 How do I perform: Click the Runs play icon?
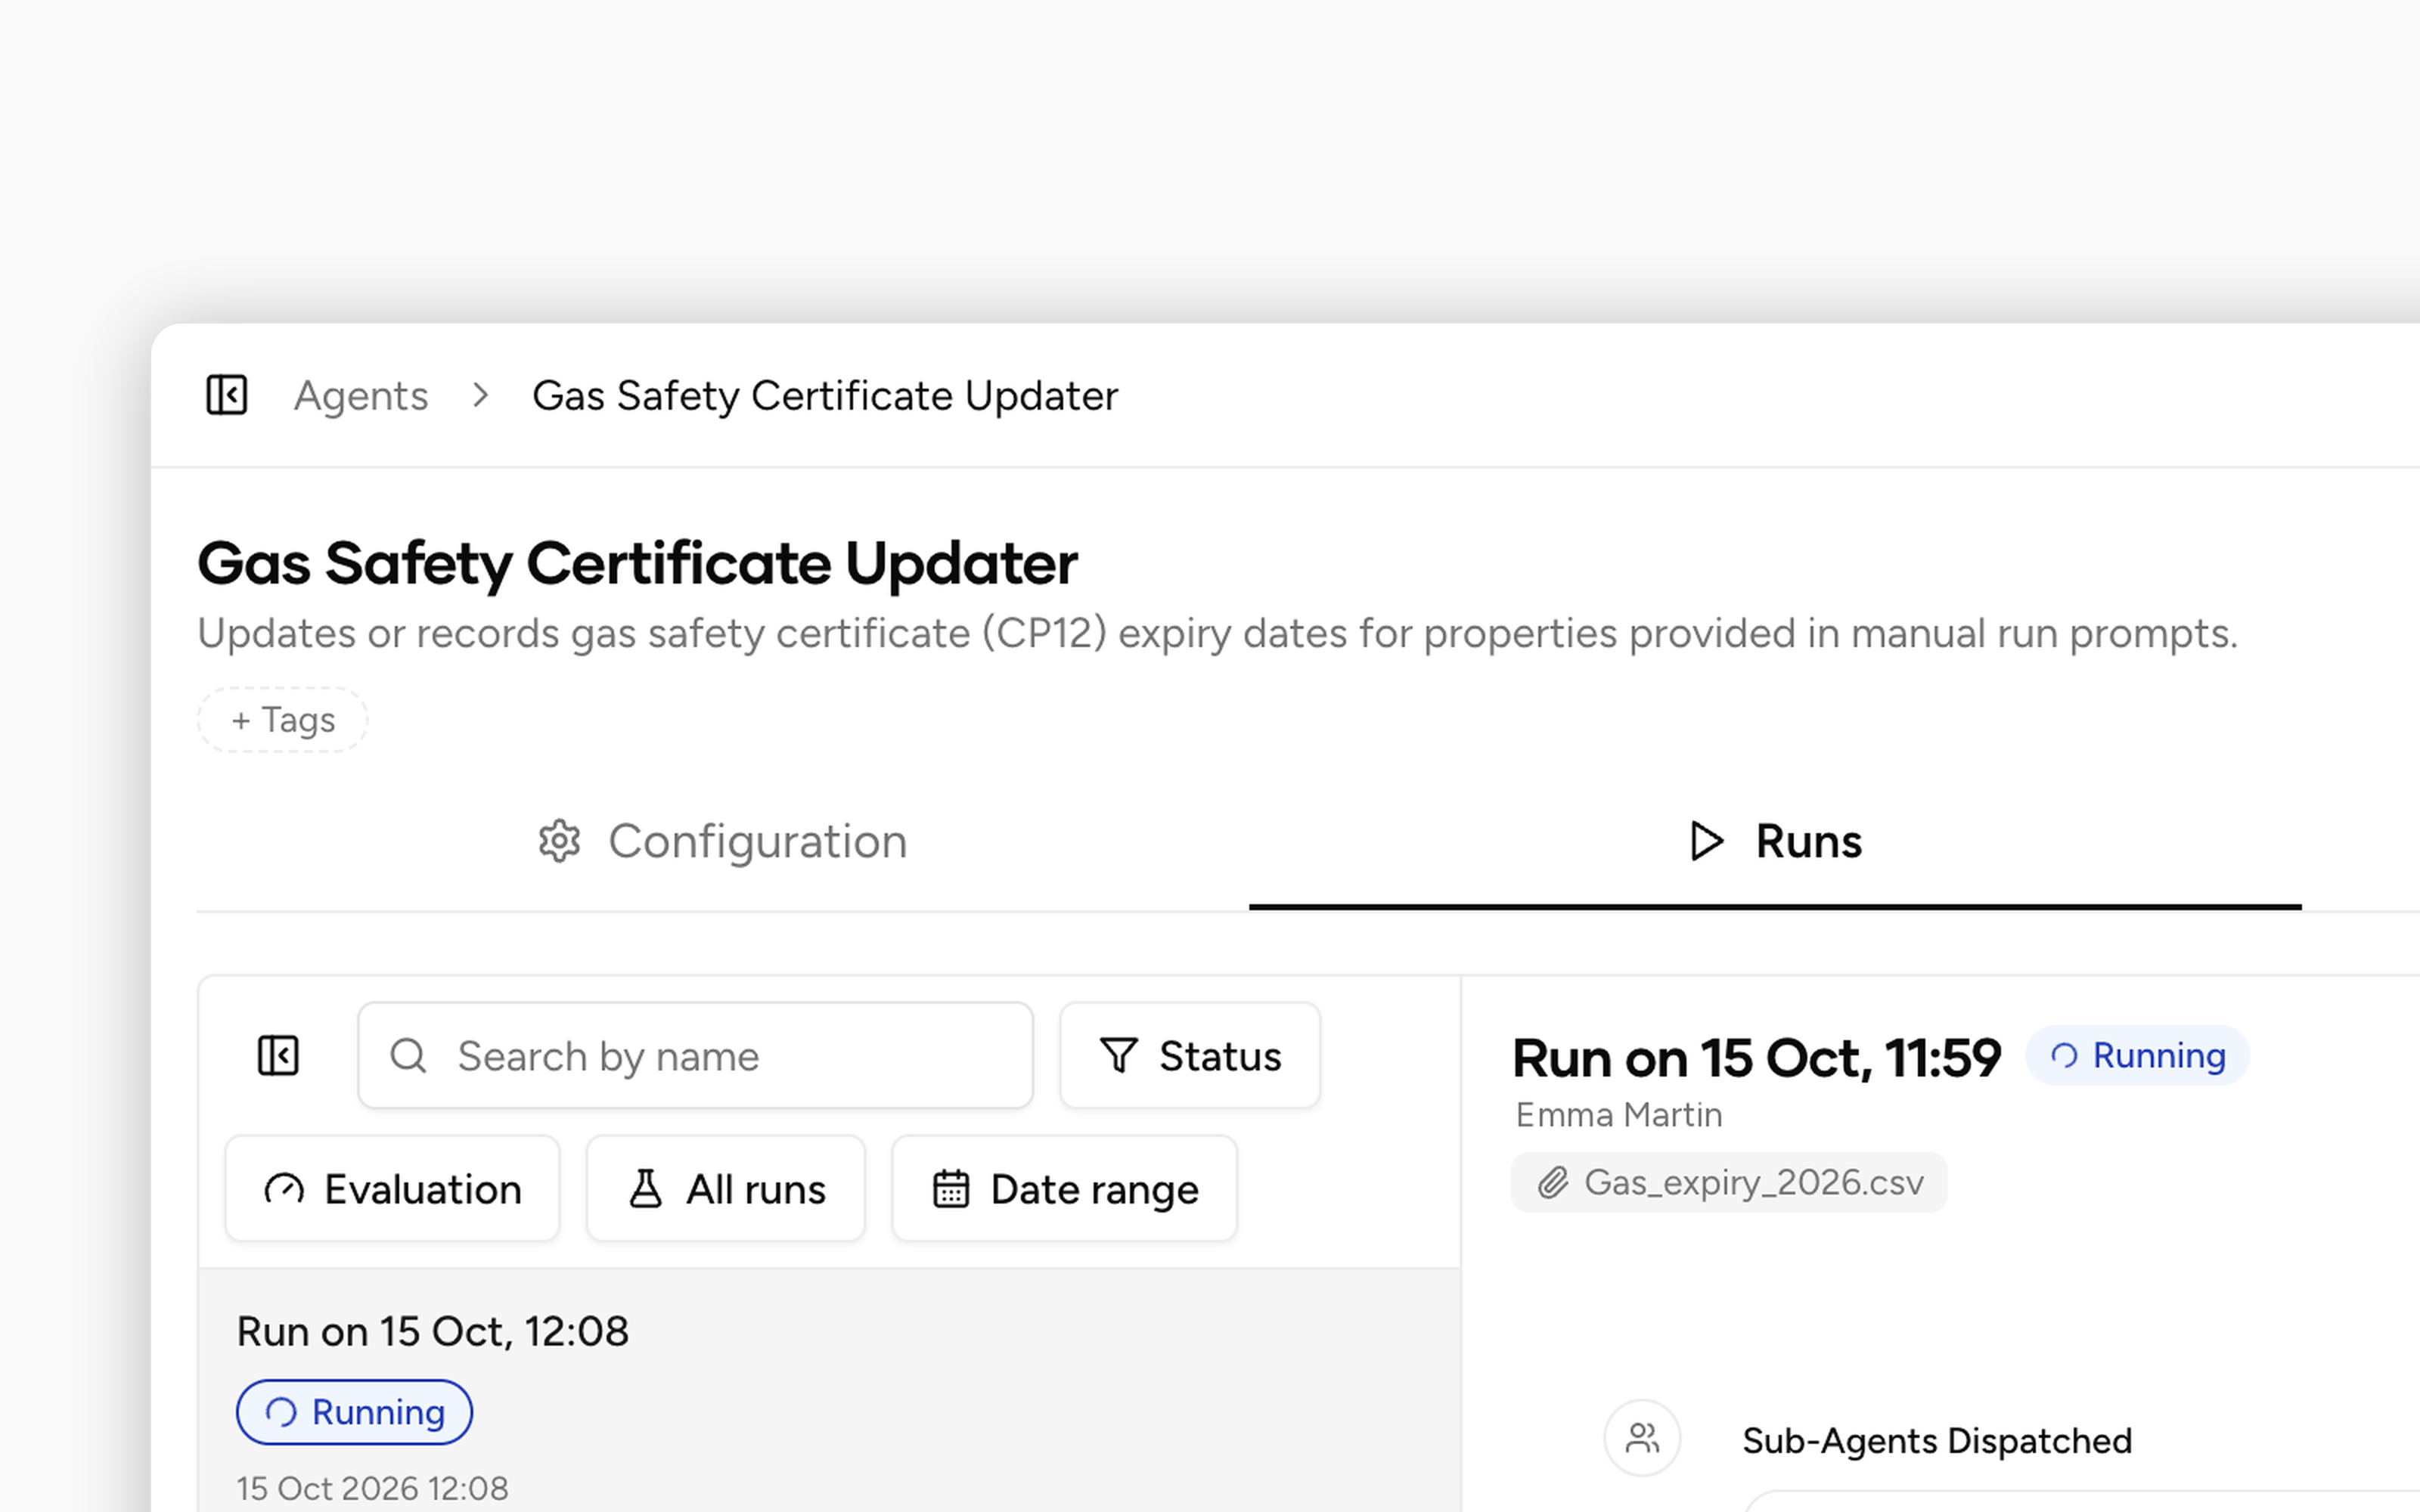coord(1706,841)
